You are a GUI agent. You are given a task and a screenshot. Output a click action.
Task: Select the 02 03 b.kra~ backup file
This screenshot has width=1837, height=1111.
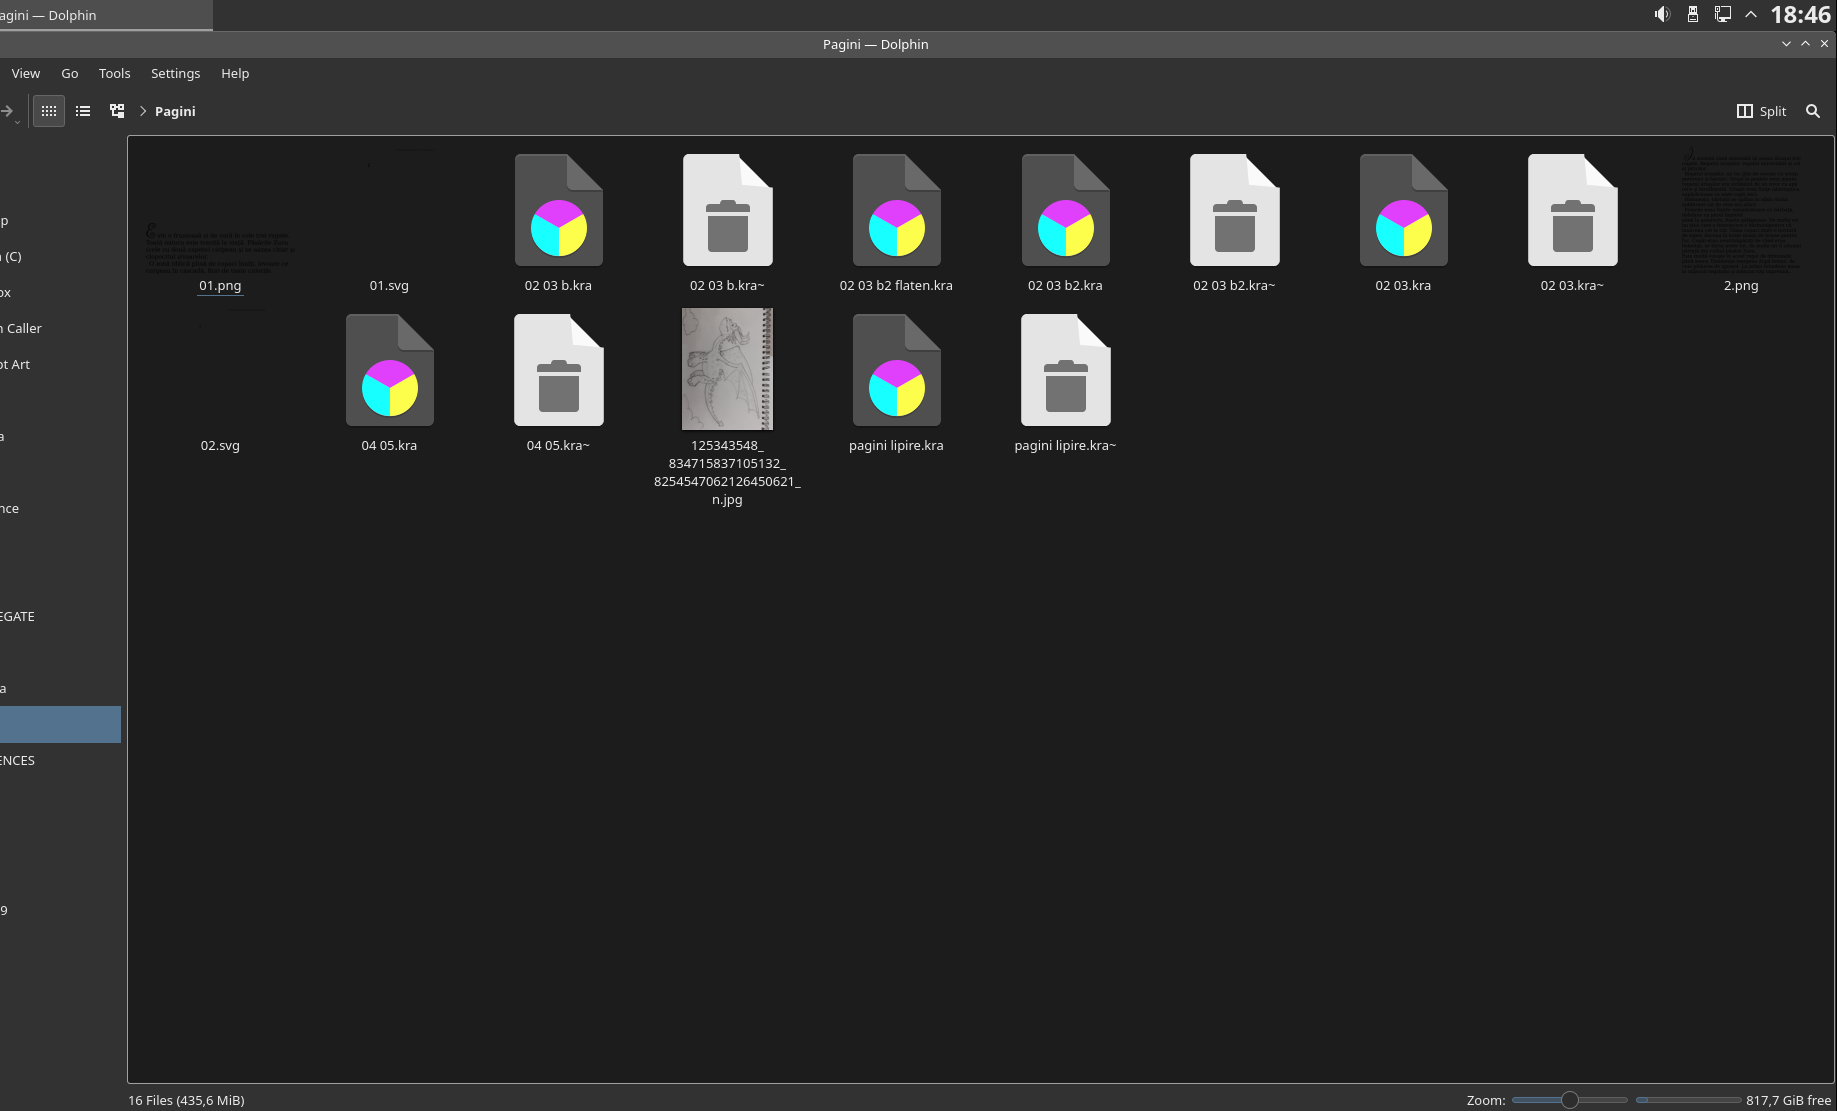pyautogui.click(x=727, y=210)
